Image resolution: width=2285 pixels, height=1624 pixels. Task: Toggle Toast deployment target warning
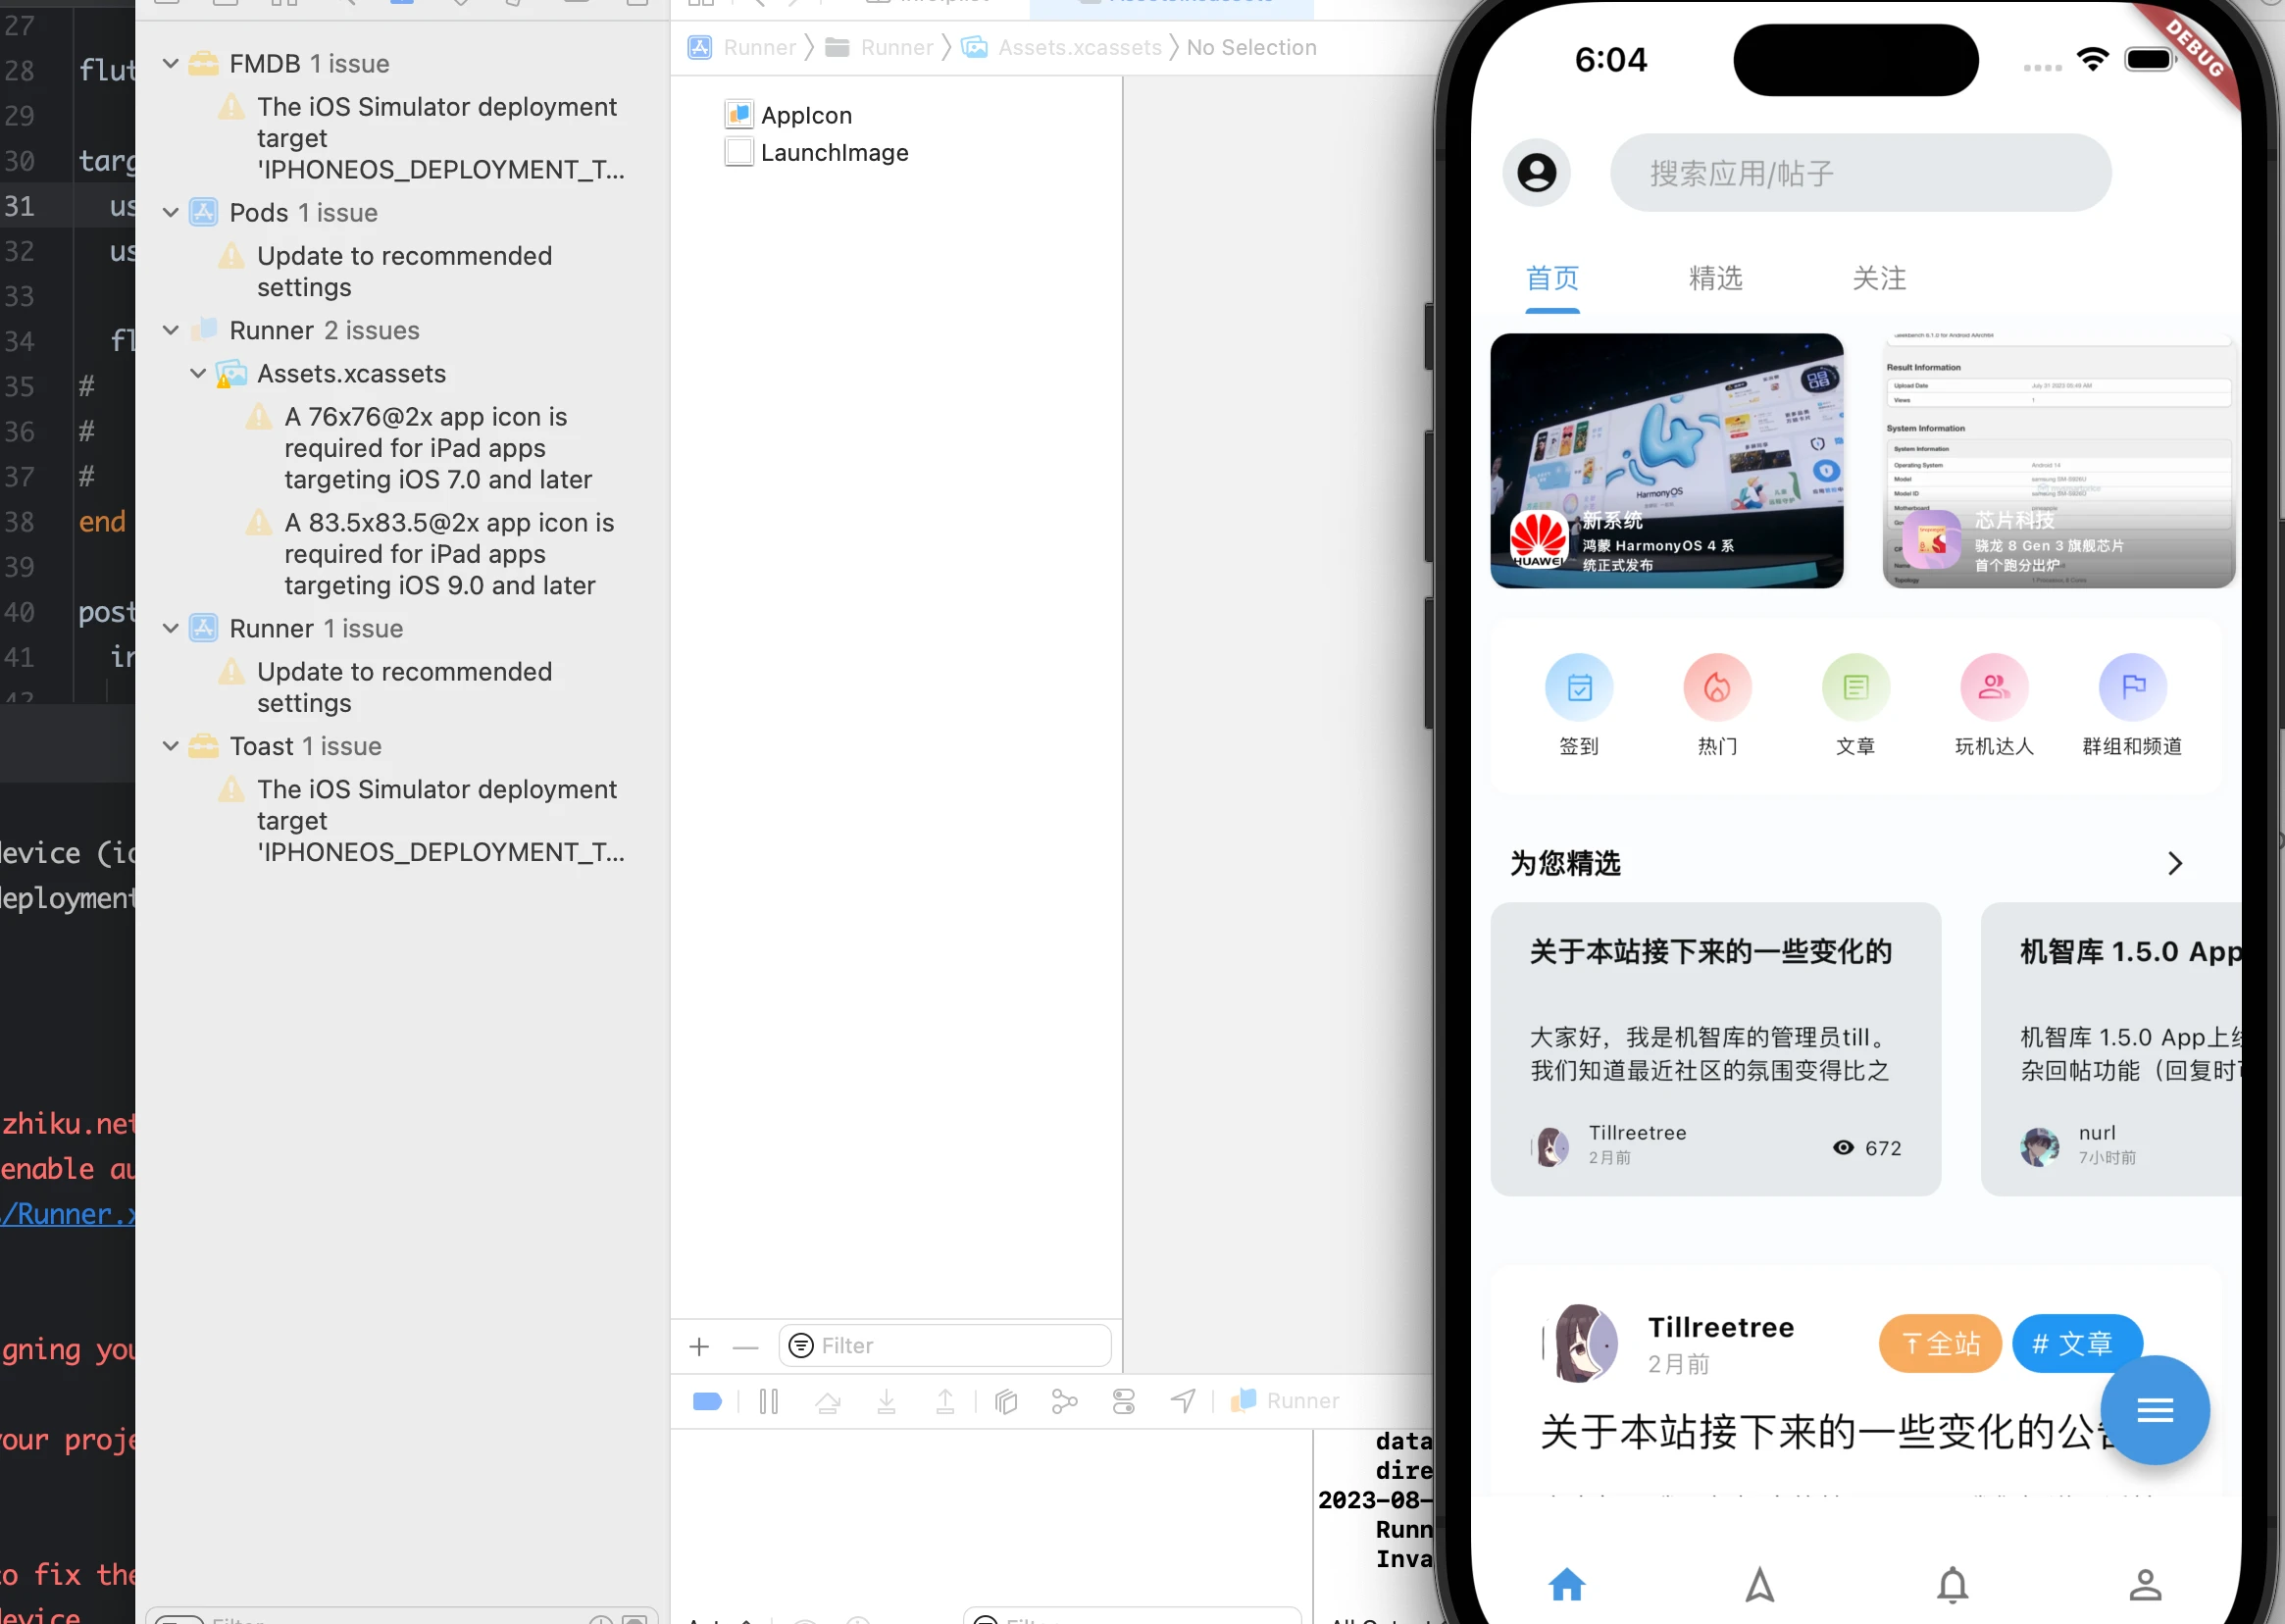coord(169,745)
